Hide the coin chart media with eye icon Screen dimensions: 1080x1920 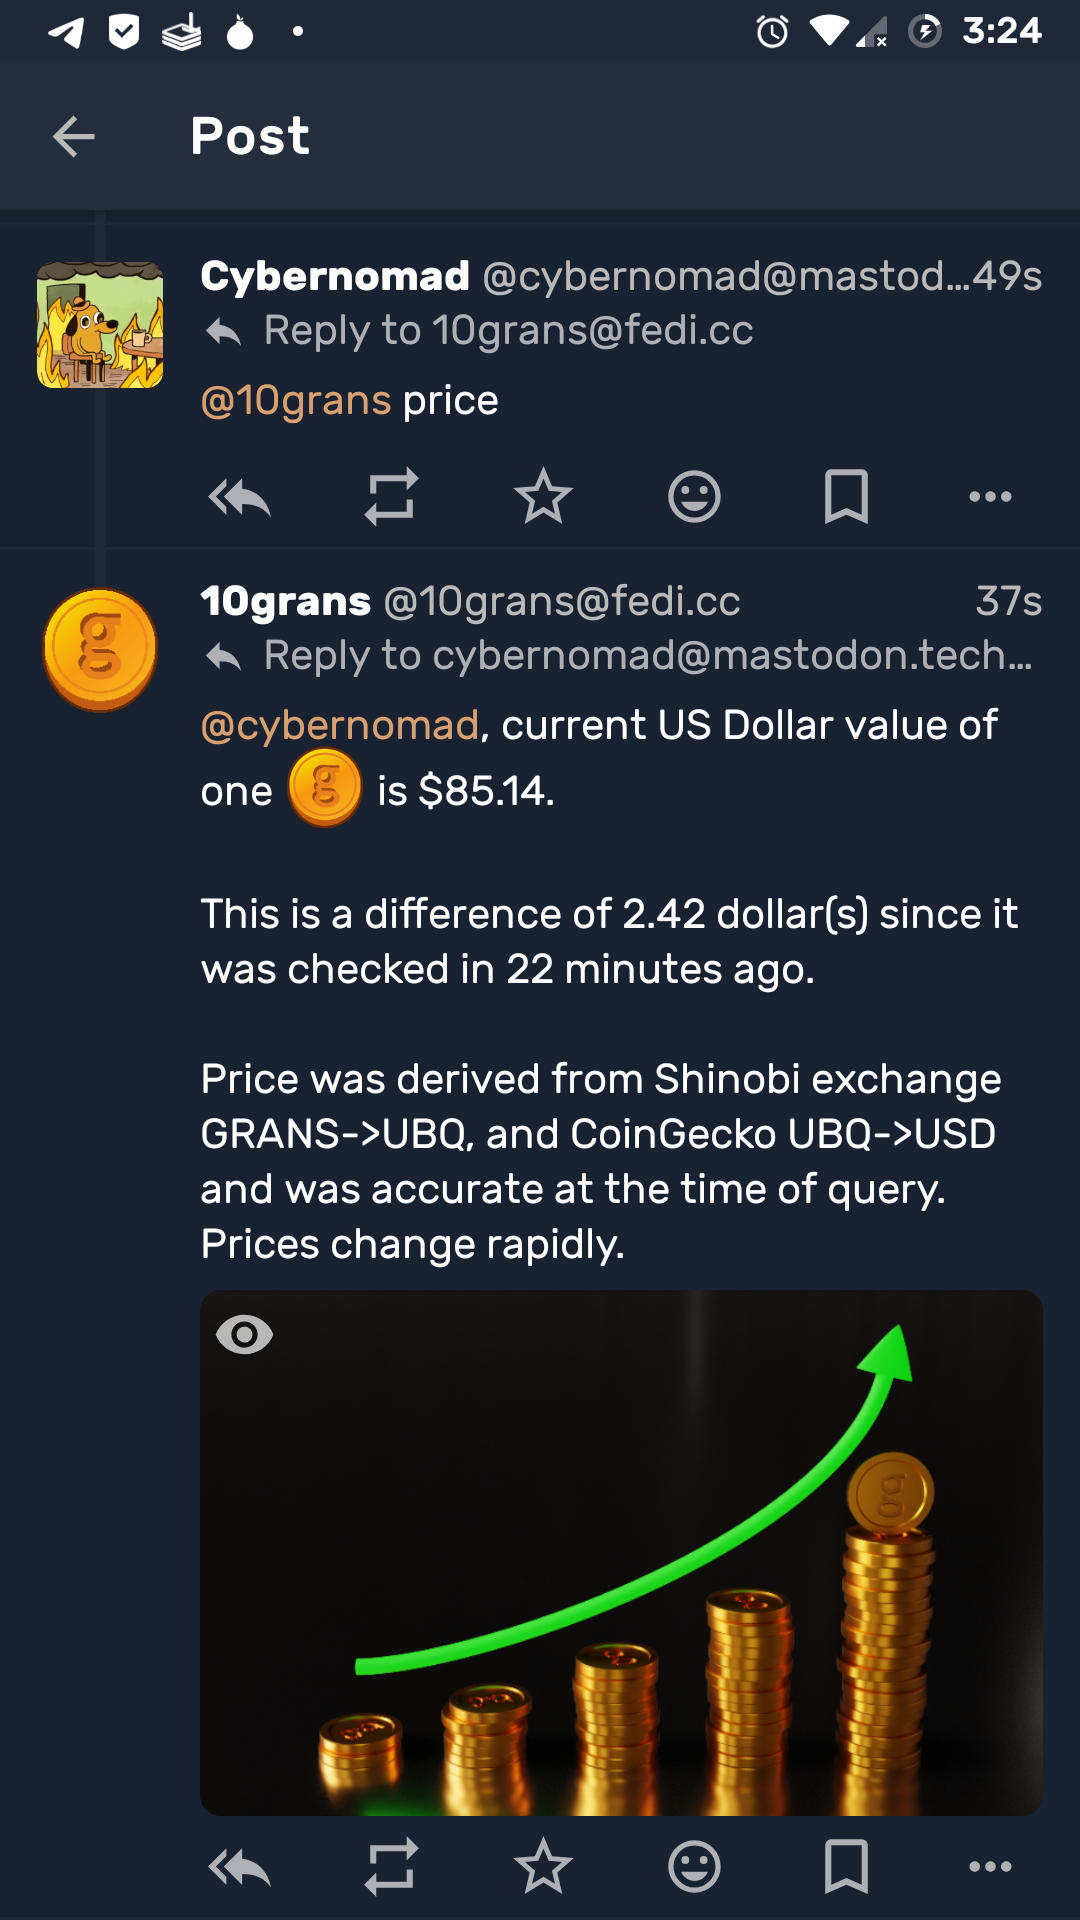[x=244, y=1334]
